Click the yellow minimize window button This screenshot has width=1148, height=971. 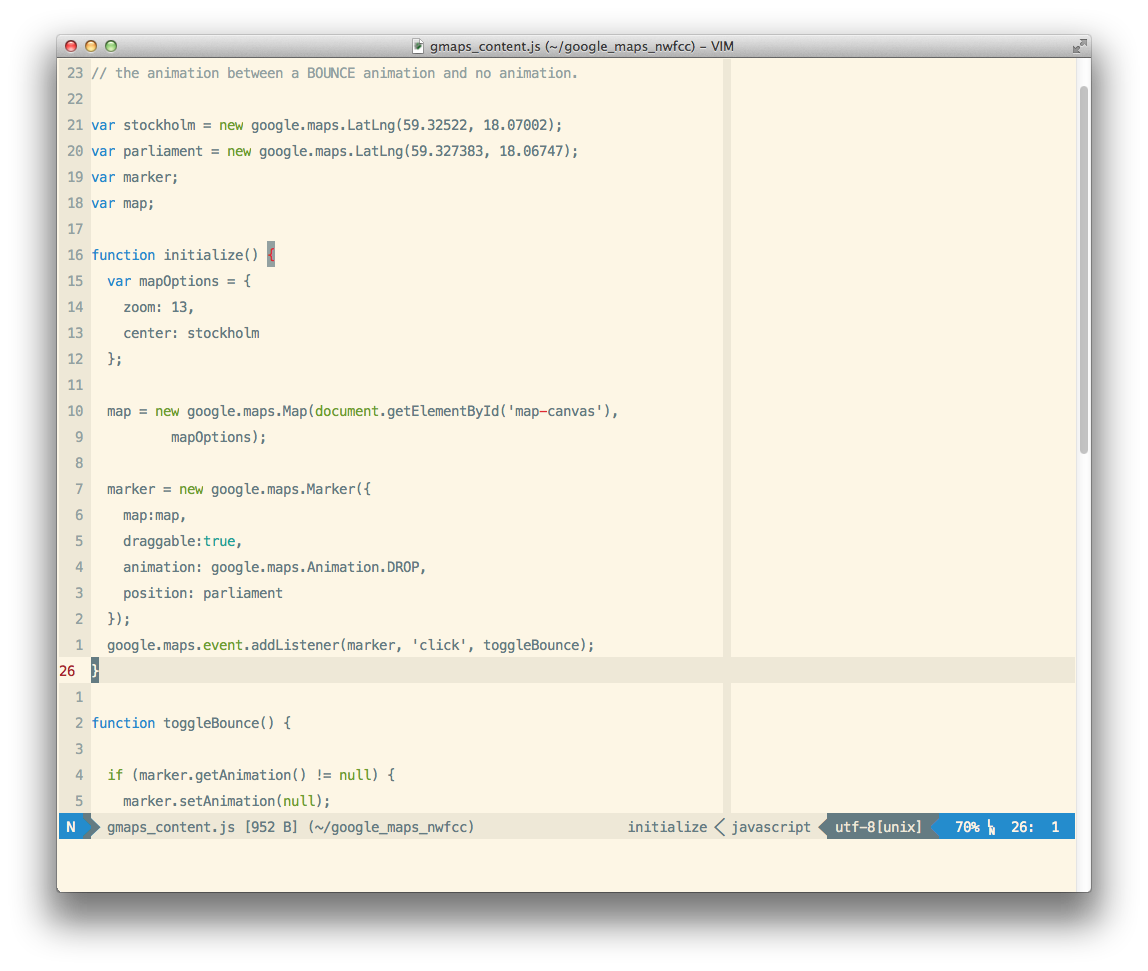(x=91, y=46)
